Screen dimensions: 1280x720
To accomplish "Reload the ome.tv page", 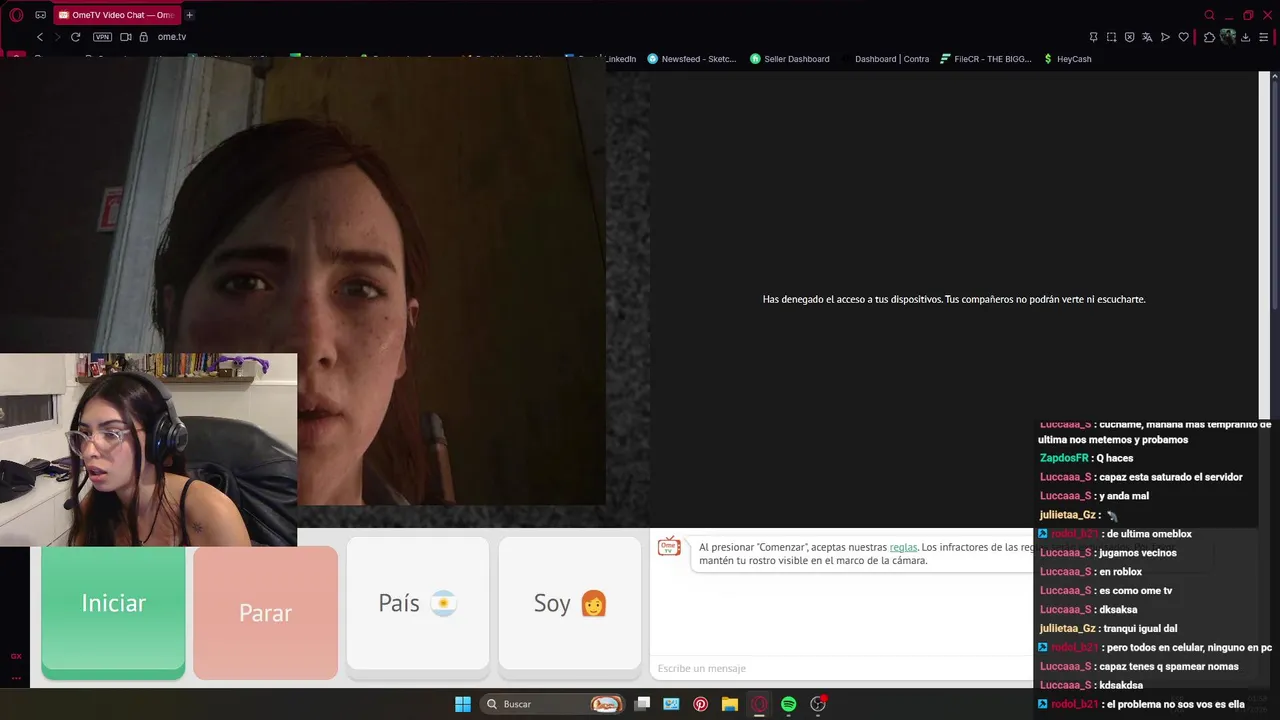I will point(75,37).
